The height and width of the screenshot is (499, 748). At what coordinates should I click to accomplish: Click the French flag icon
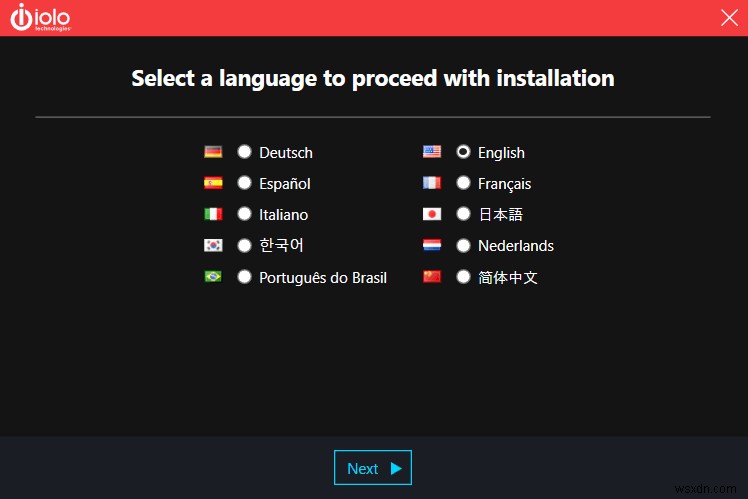click(x=432, y=183)
